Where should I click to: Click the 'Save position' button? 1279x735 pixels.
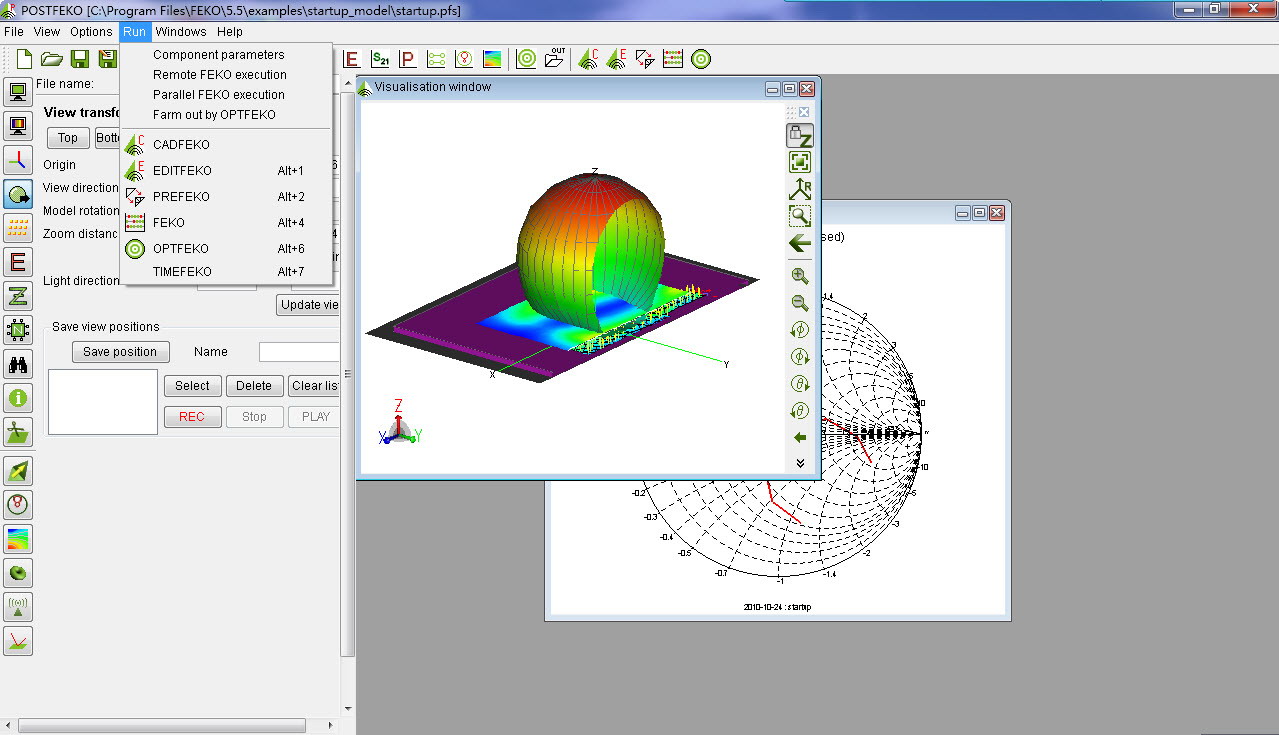pyautogui.click(x=120, y=352)
